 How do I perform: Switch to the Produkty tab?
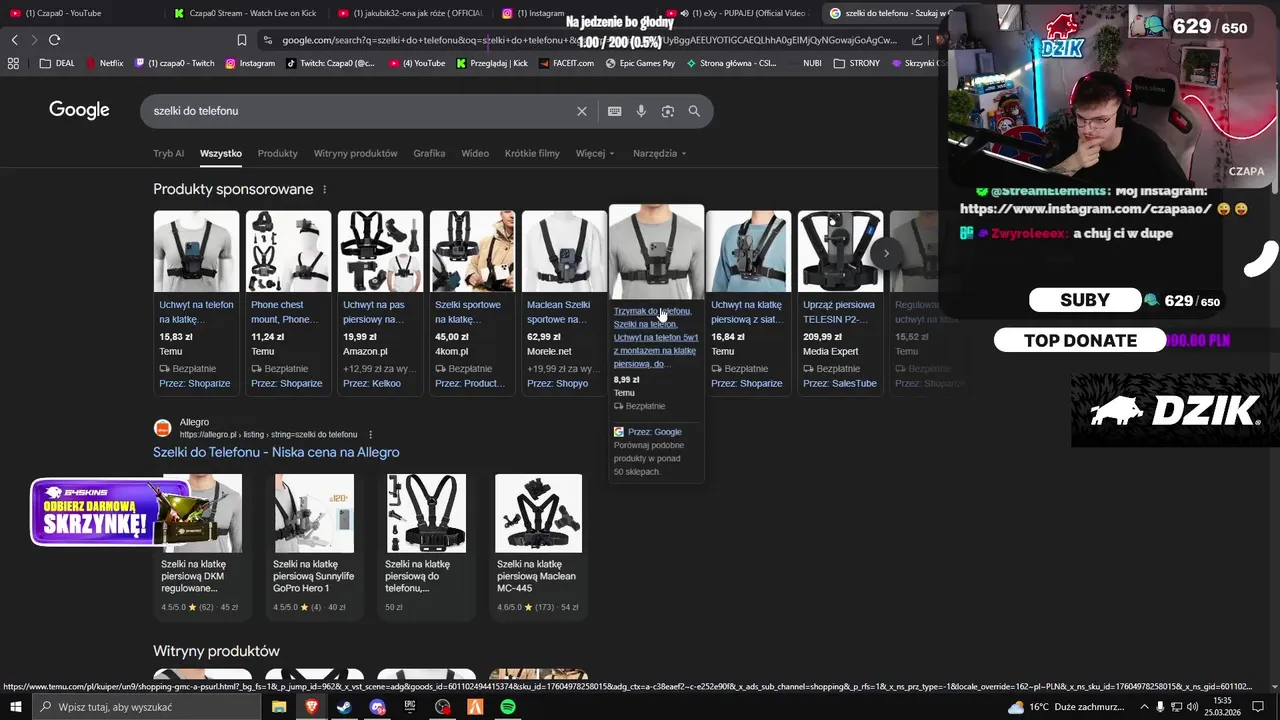277,153
